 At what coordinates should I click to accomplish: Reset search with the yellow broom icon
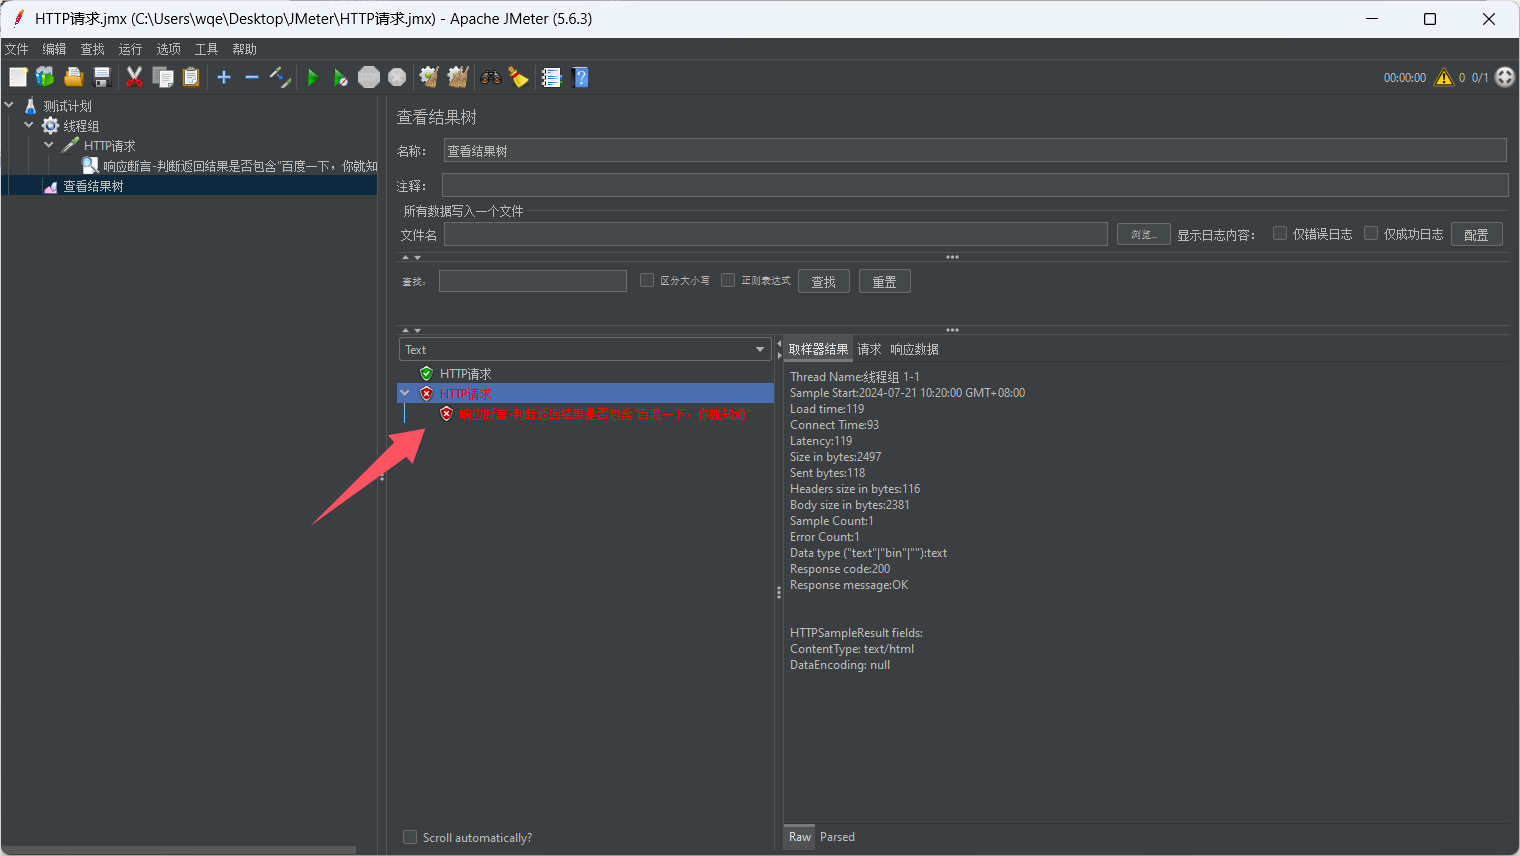518,77
